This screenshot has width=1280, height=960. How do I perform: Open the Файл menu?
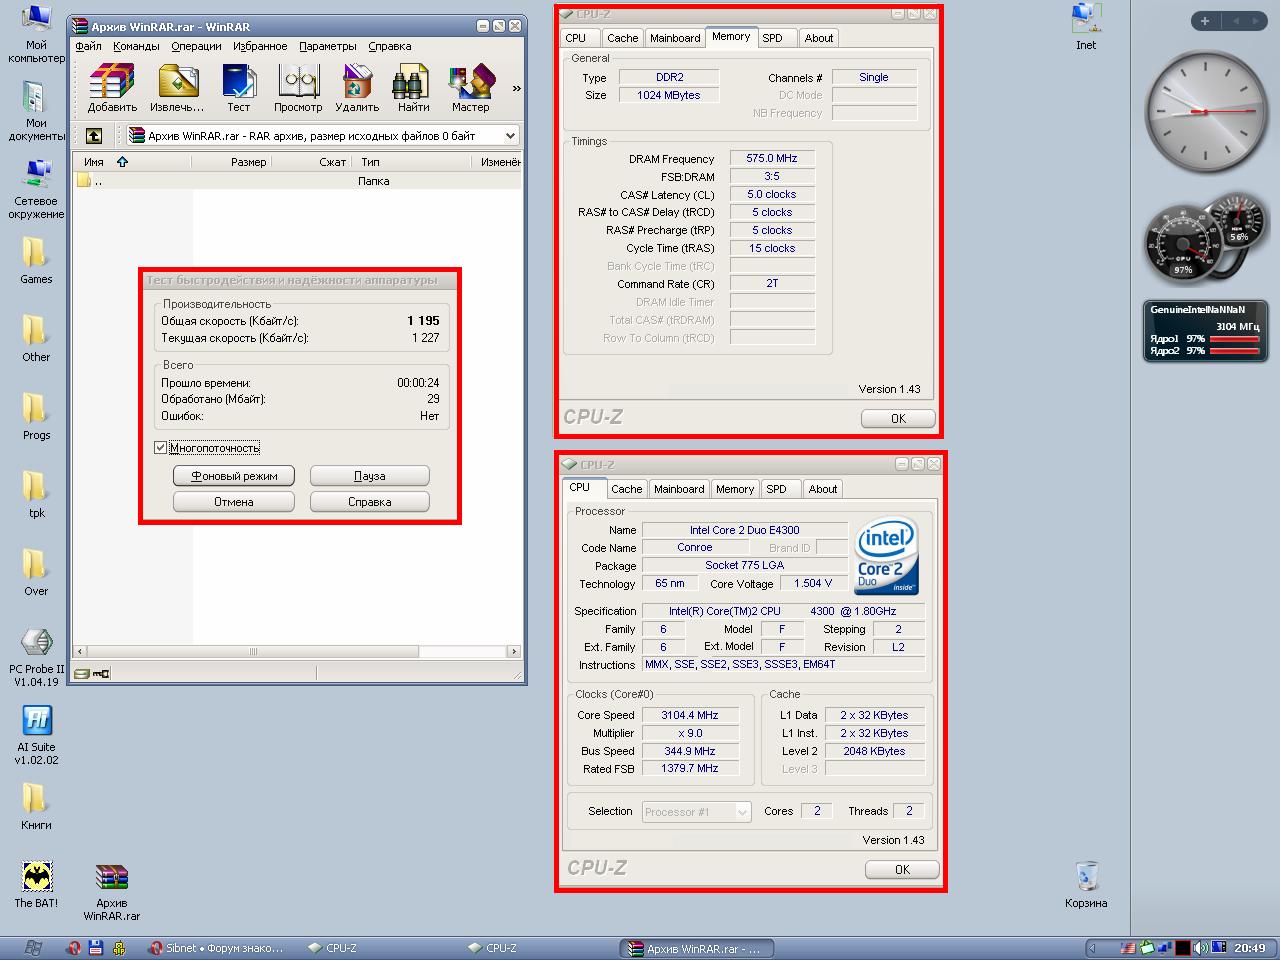(x=88, y=46)
